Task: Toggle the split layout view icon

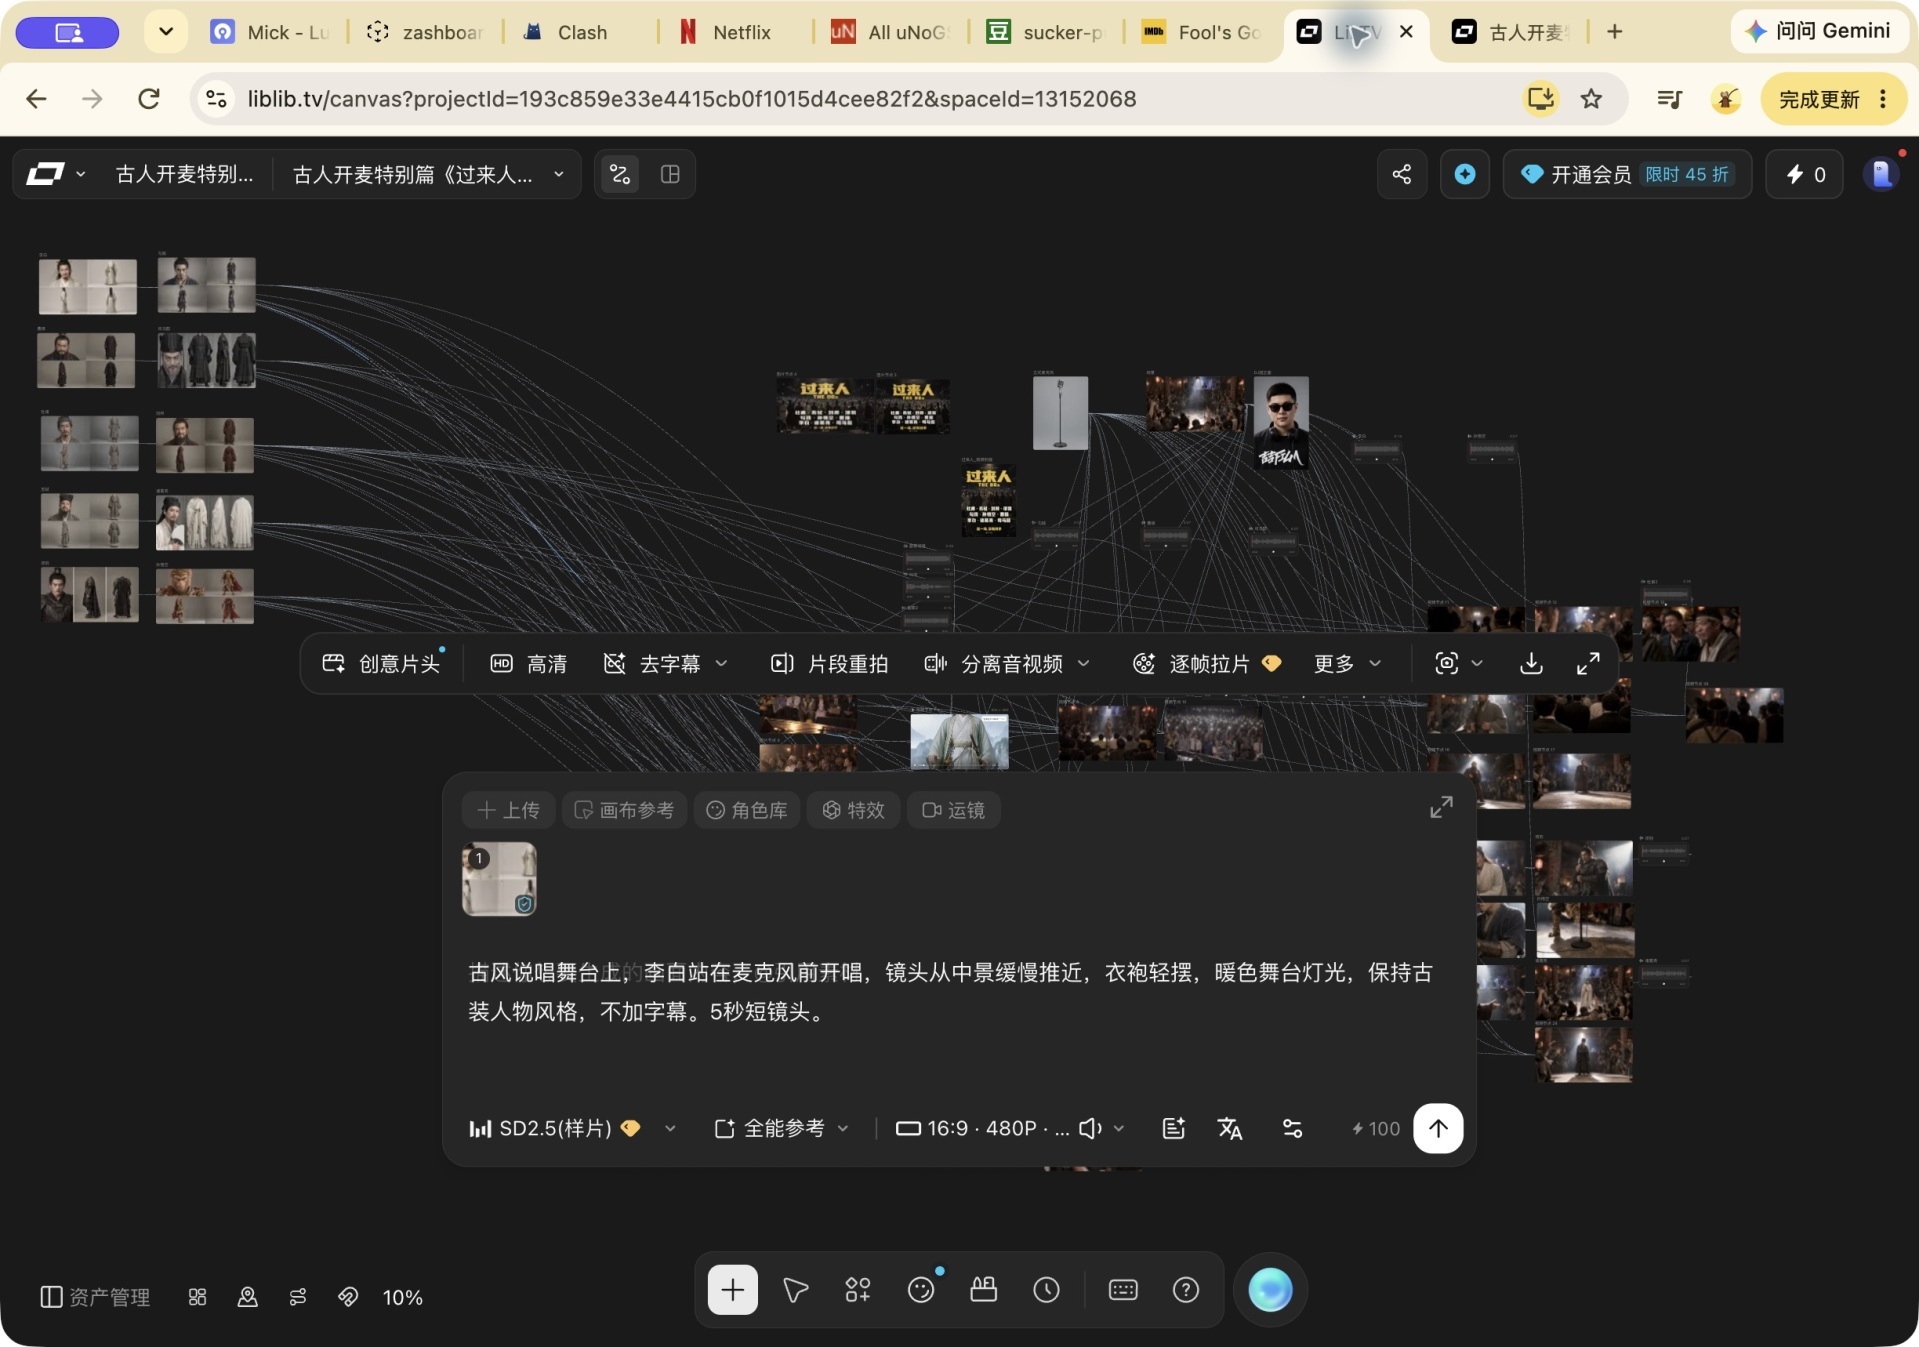Action: pos(670,174)
